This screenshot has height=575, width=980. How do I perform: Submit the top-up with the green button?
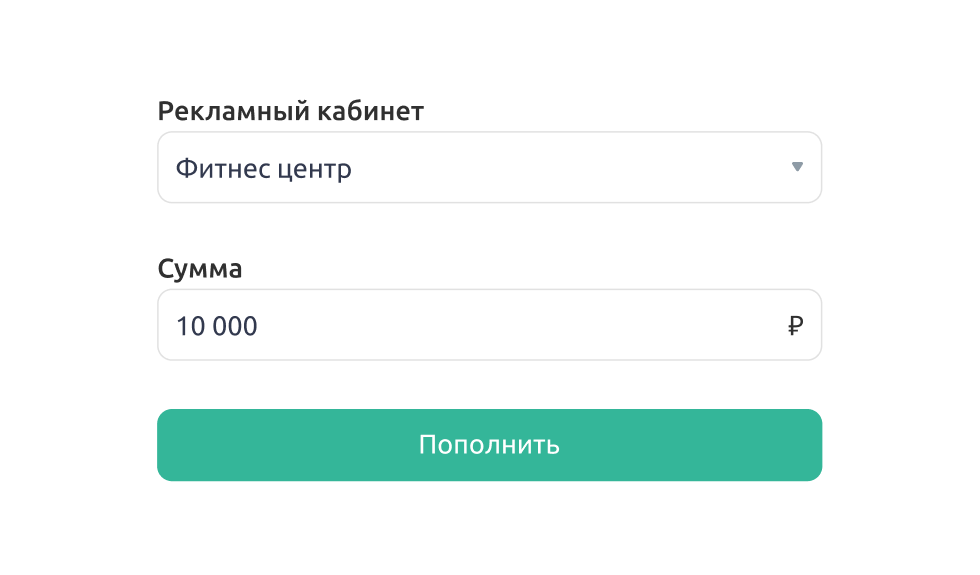click(489, 445)
